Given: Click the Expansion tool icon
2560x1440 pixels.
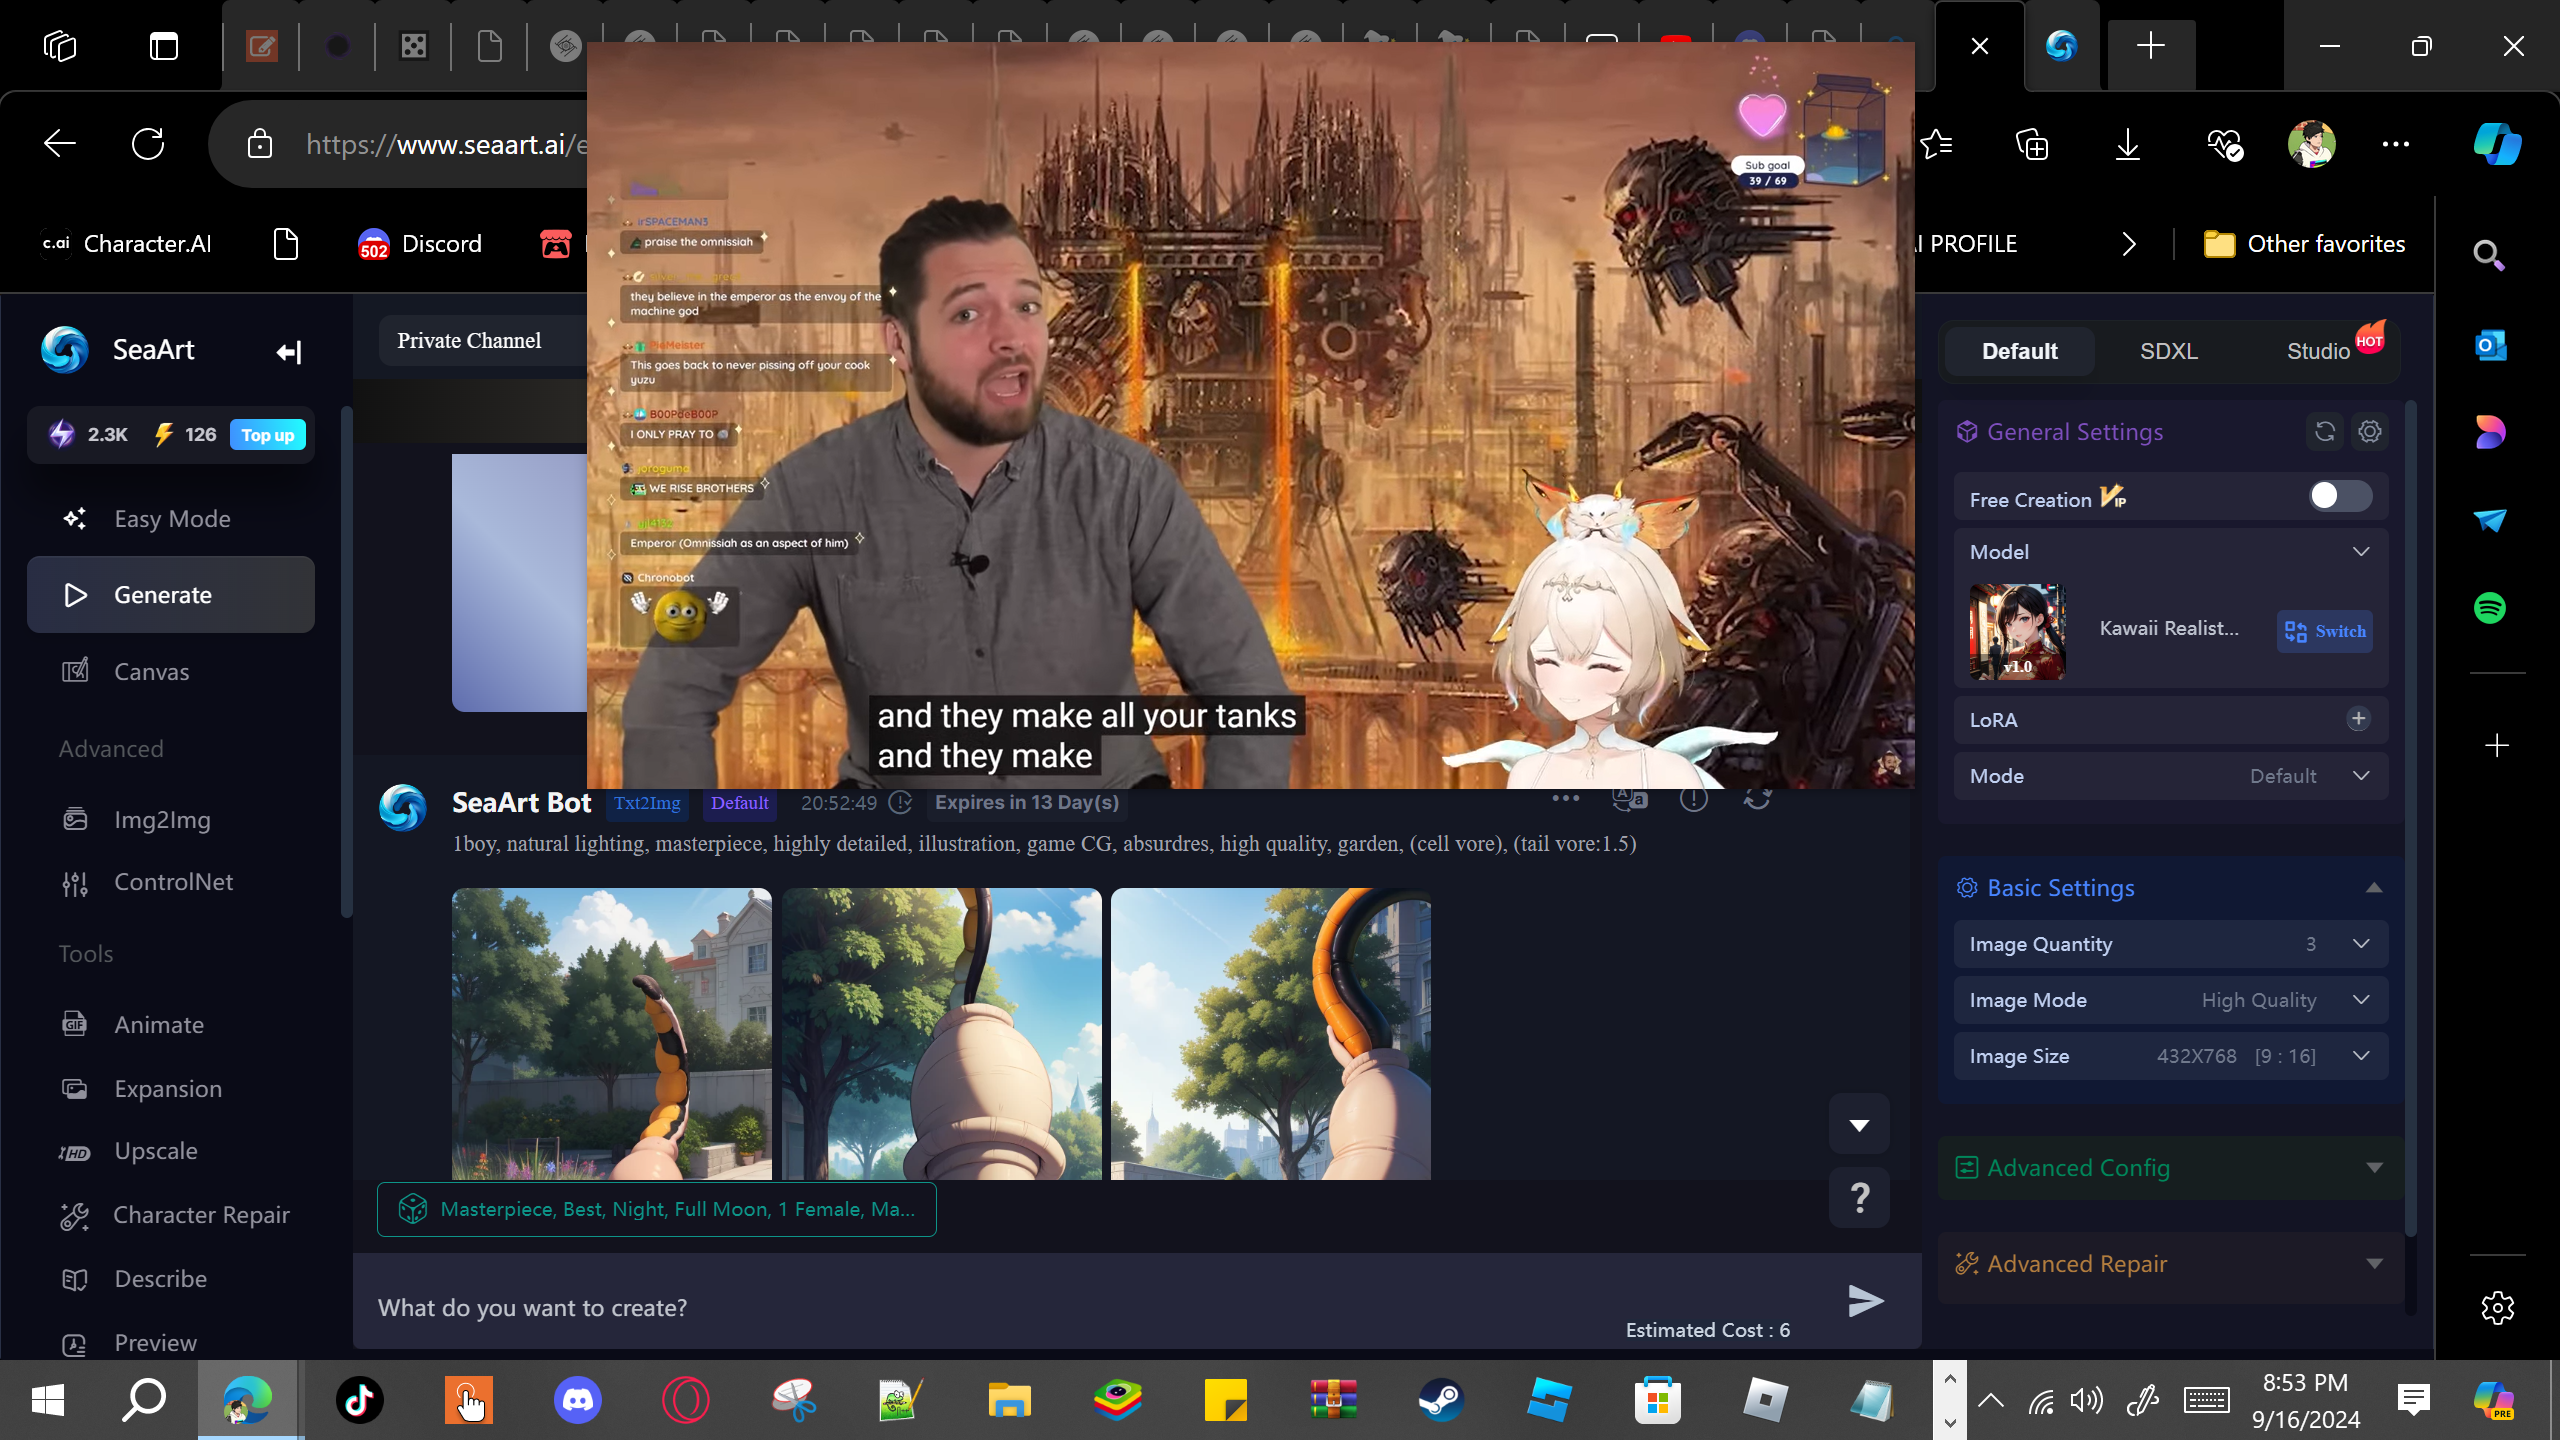Looking at the screenshot, I should click(75, 1089).
